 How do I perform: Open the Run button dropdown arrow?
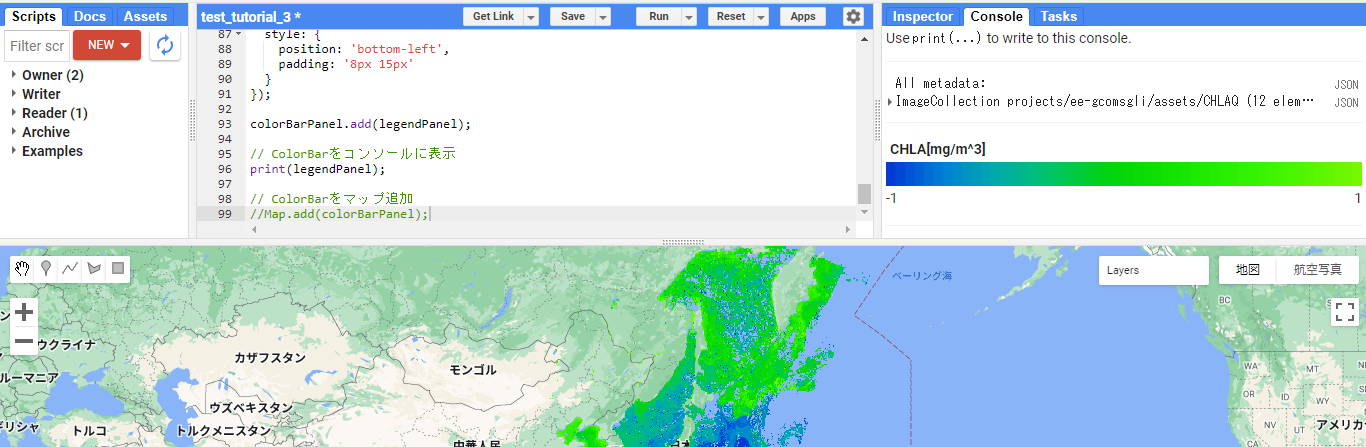(x=689, y=17)
